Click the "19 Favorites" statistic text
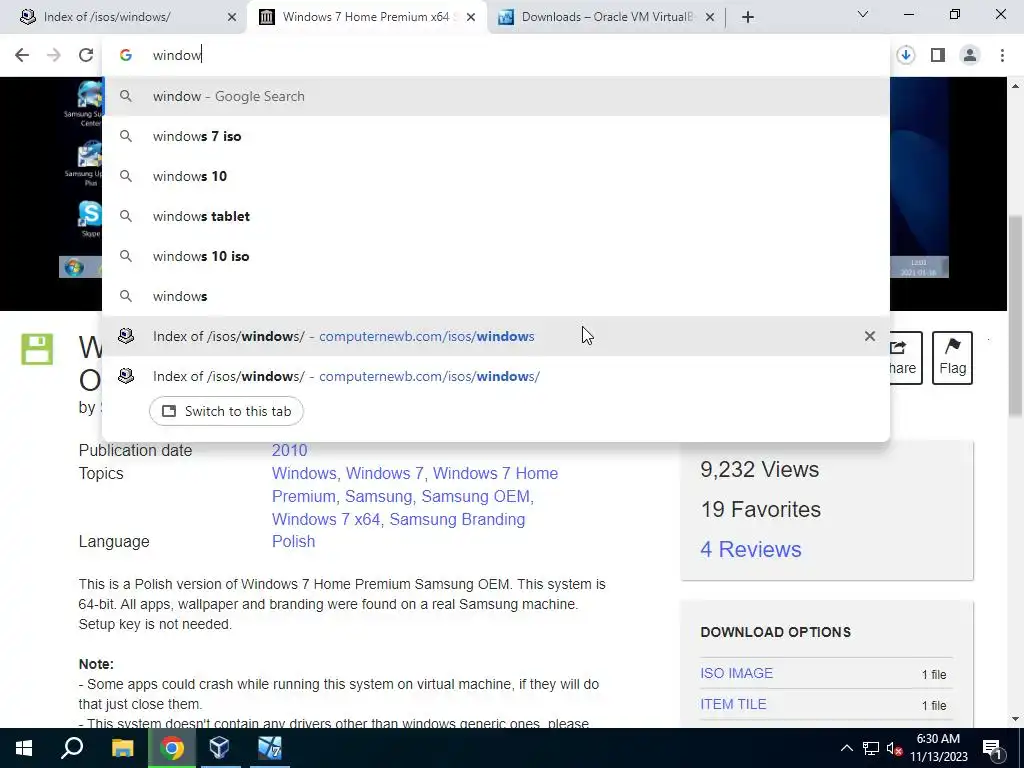The width and height of the screenshot is (1024, 768). pyautogui.click(x=760, y=509)
